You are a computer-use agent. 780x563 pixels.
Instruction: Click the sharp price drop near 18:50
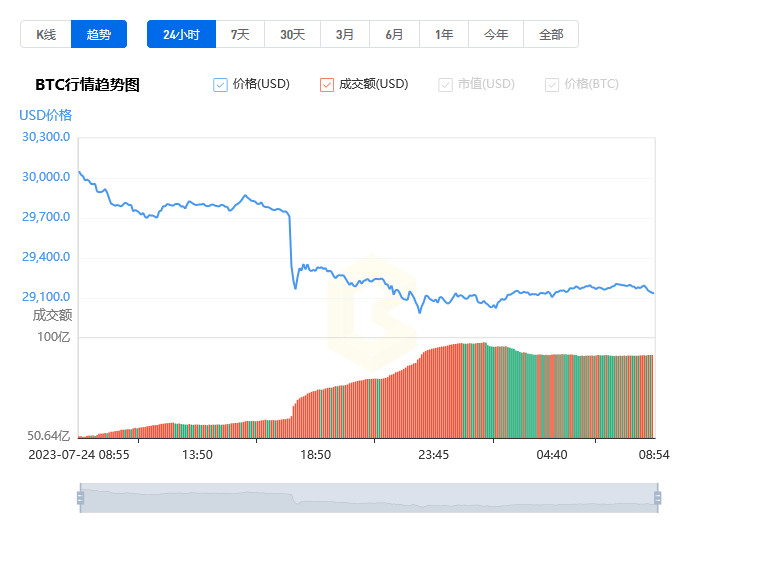(x=291, y=250)
